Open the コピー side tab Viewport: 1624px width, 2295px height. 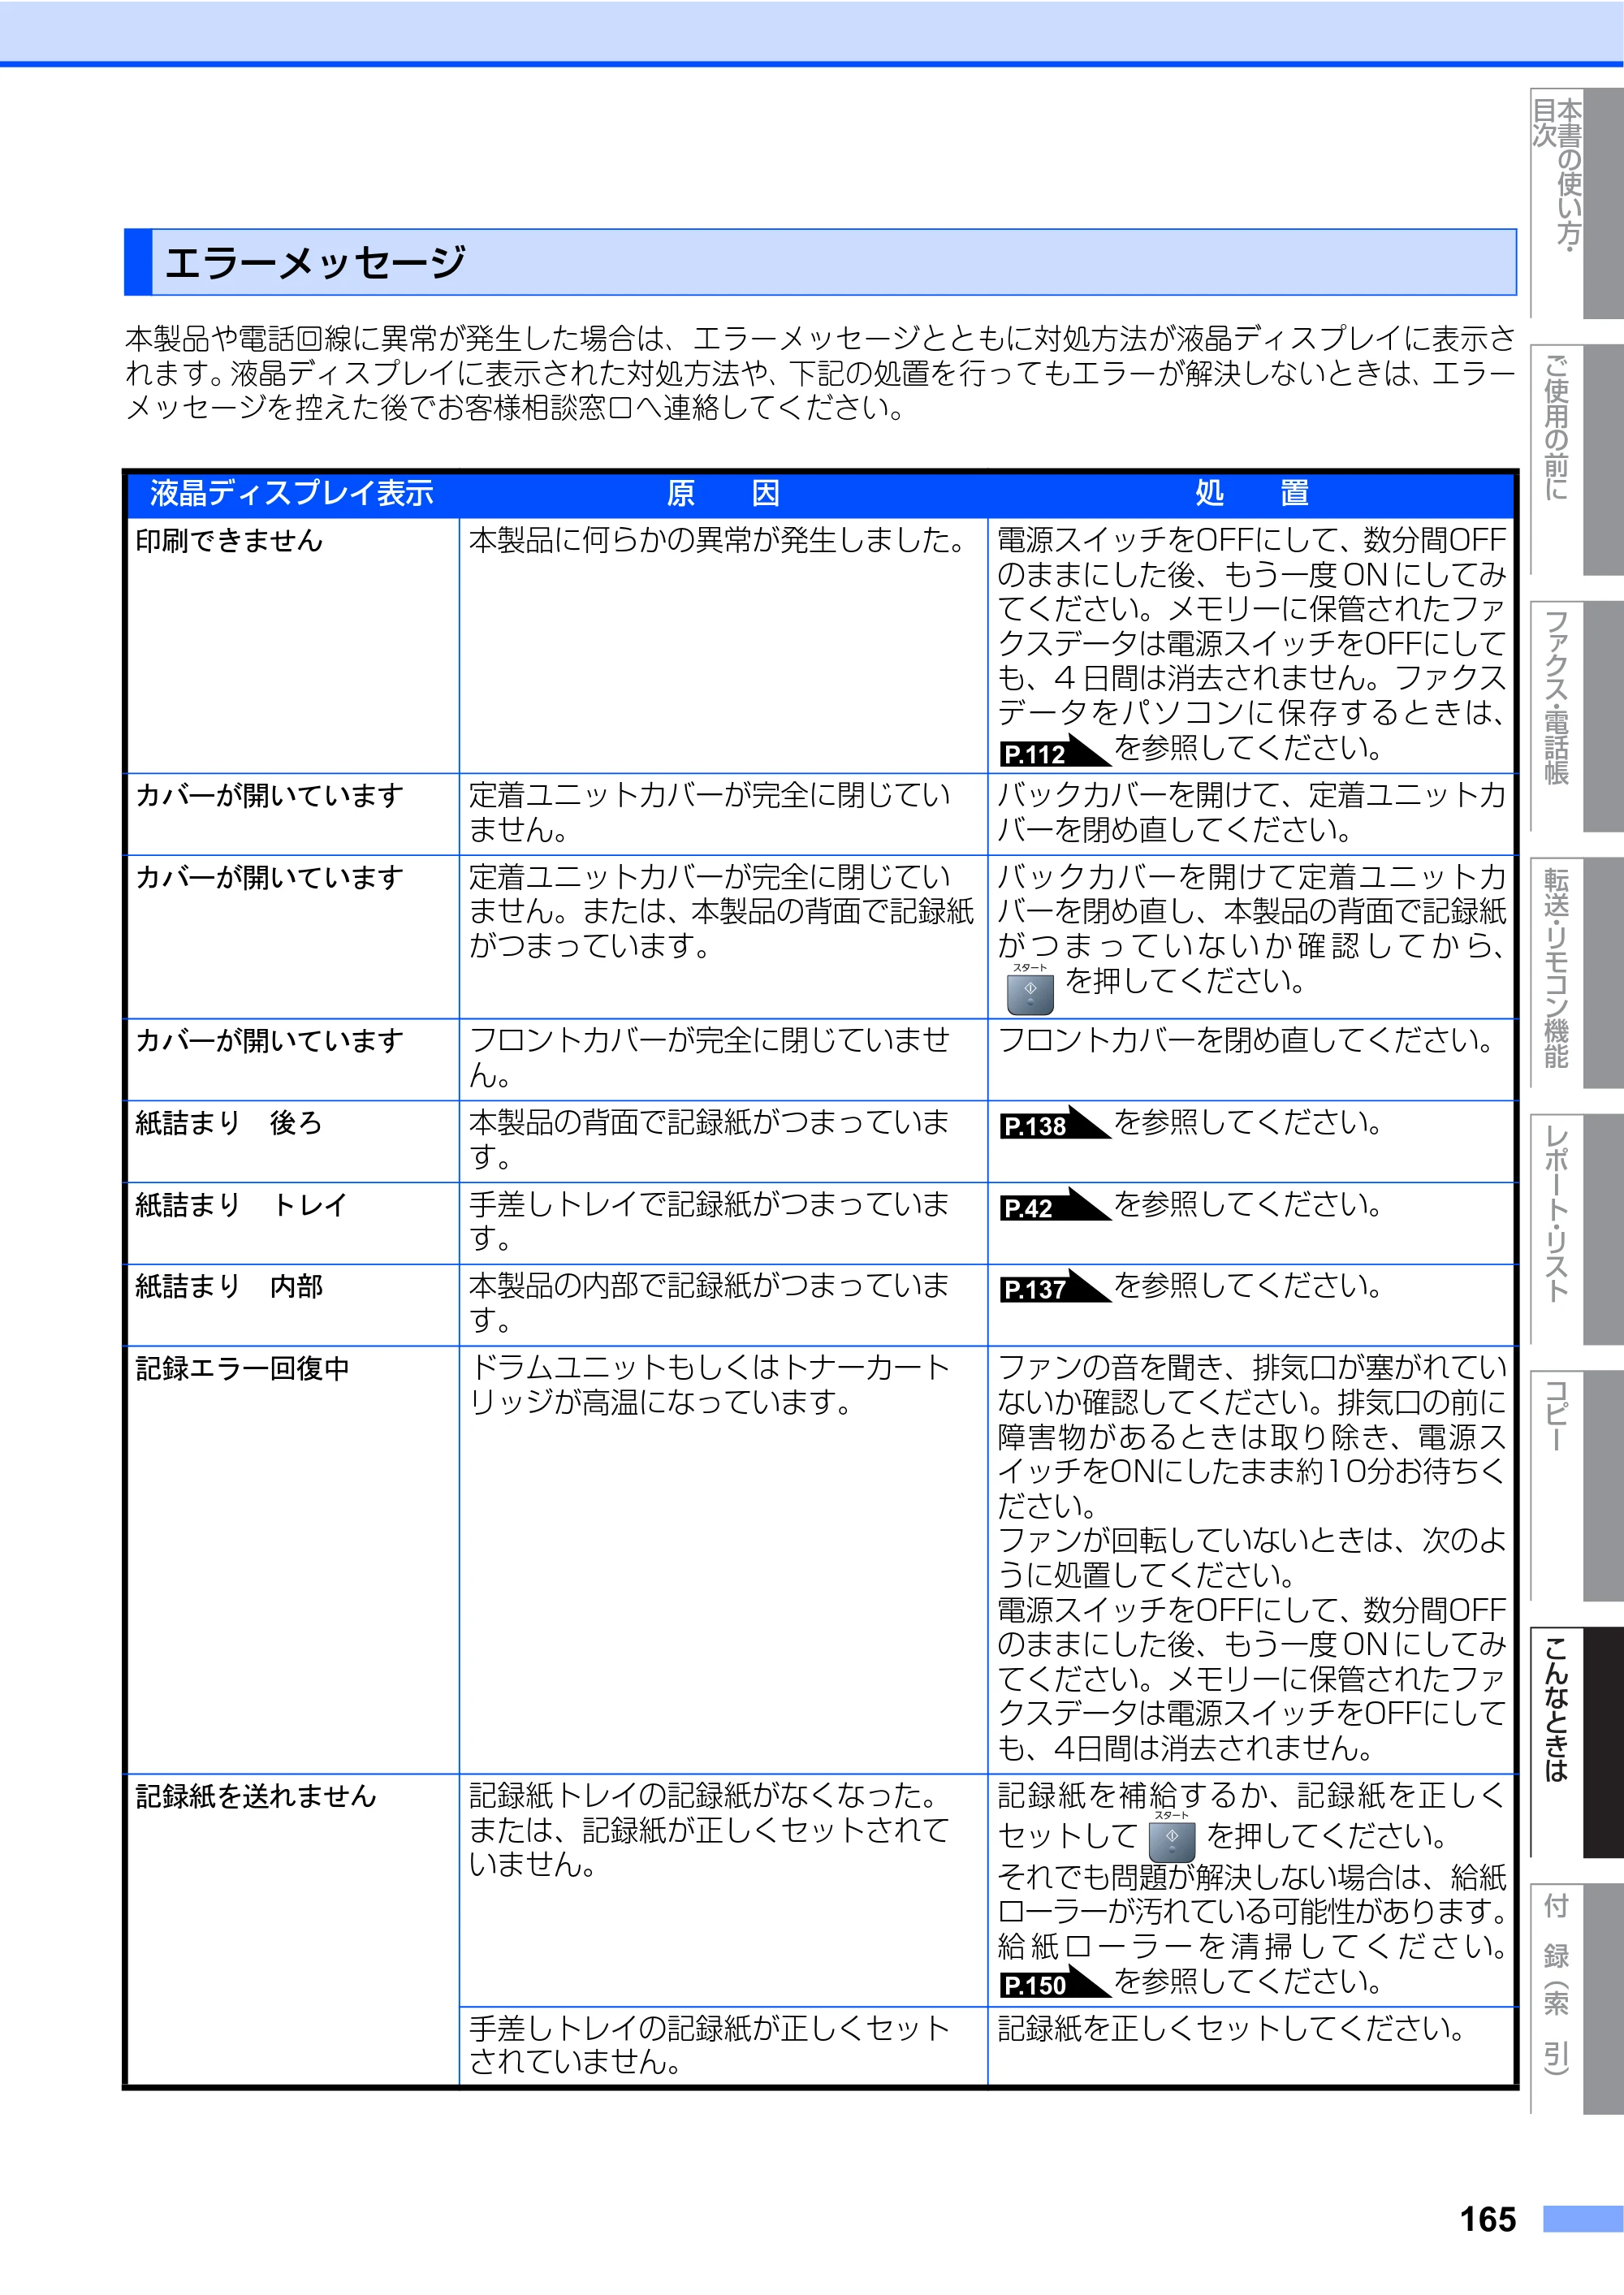[1576, 1485]
